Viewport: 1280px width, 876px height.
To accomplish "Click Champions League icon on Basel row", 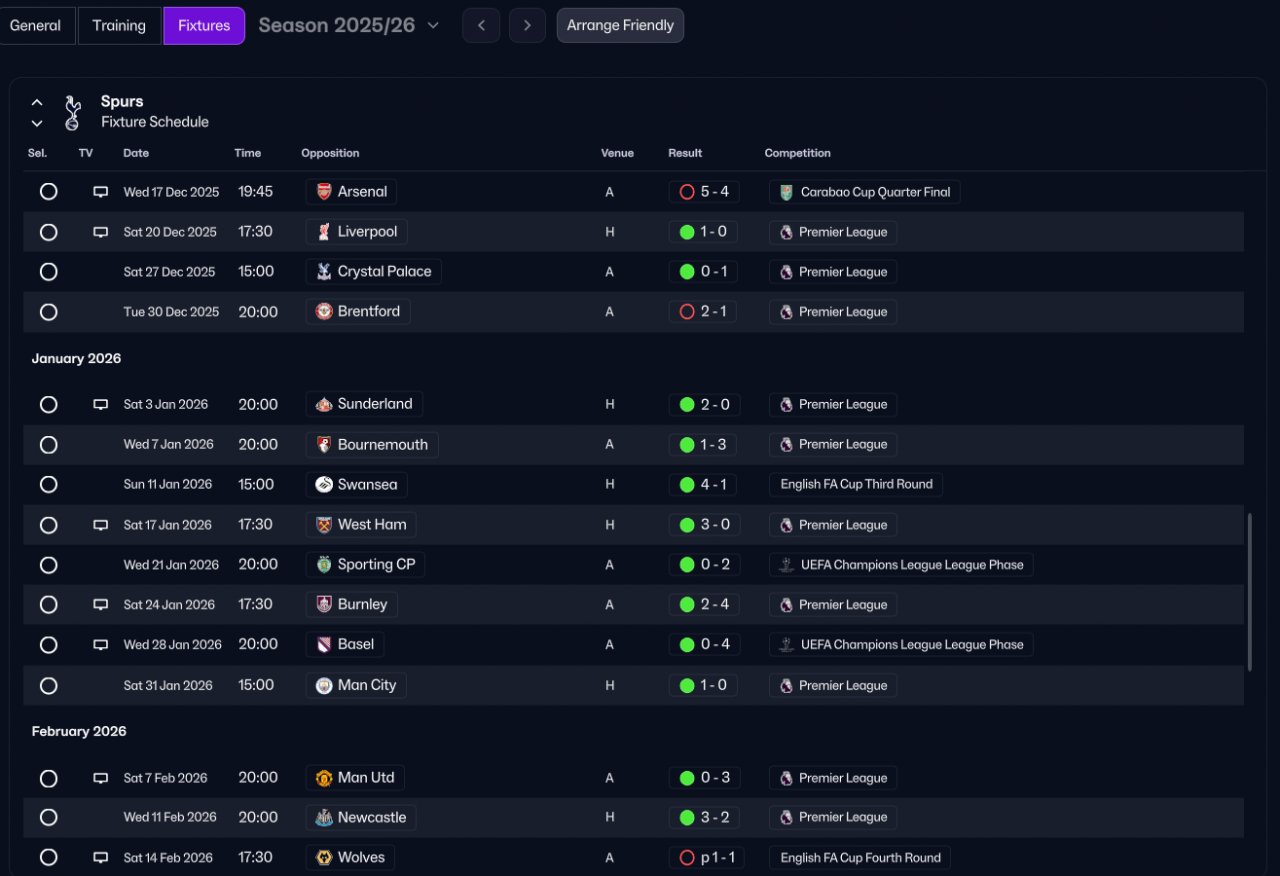I will pyautogui.click(x=787, y=645).
